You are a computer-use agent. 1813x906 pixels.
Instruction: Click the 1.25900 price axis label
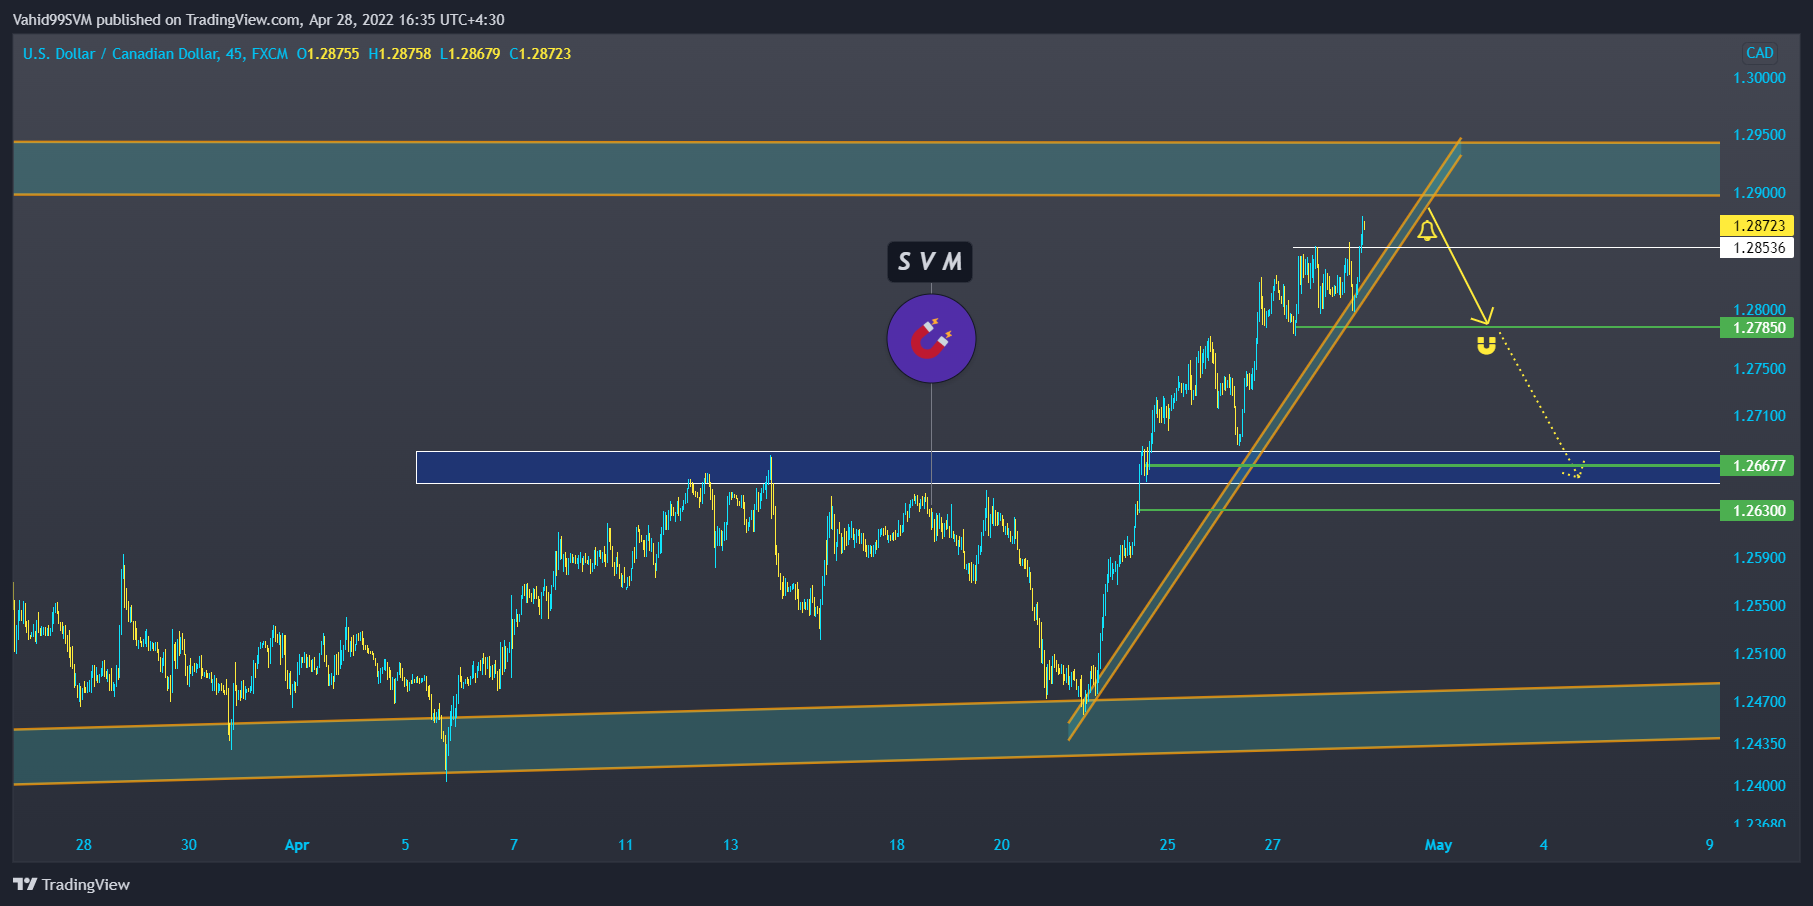click(x=1759, y=558)
